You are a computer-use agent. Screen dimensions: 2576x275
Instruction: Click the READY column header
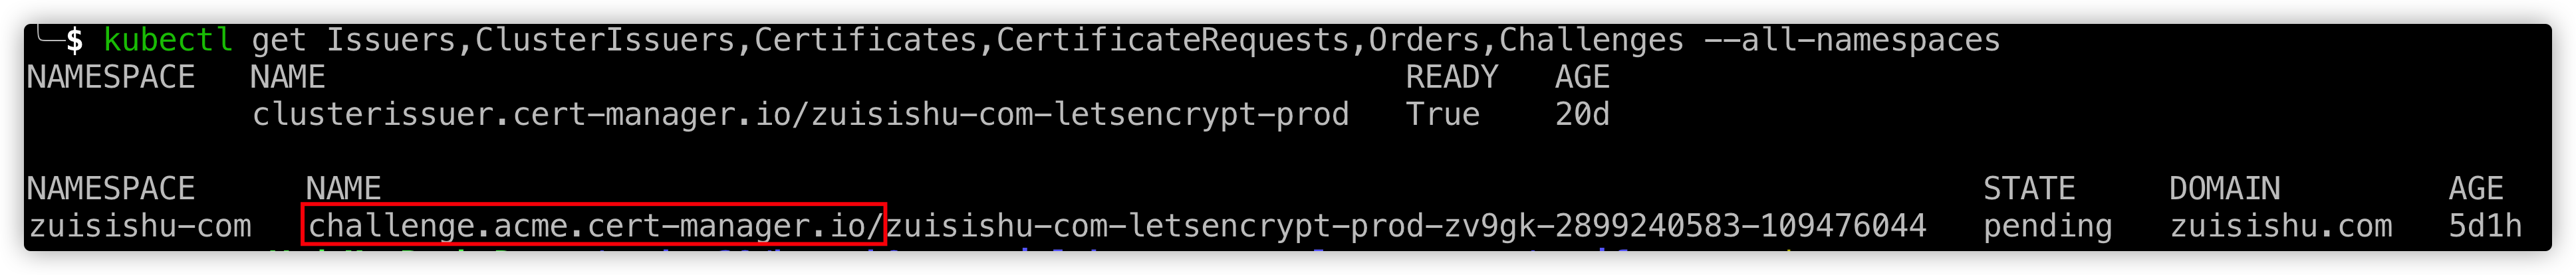[1452, 77]
